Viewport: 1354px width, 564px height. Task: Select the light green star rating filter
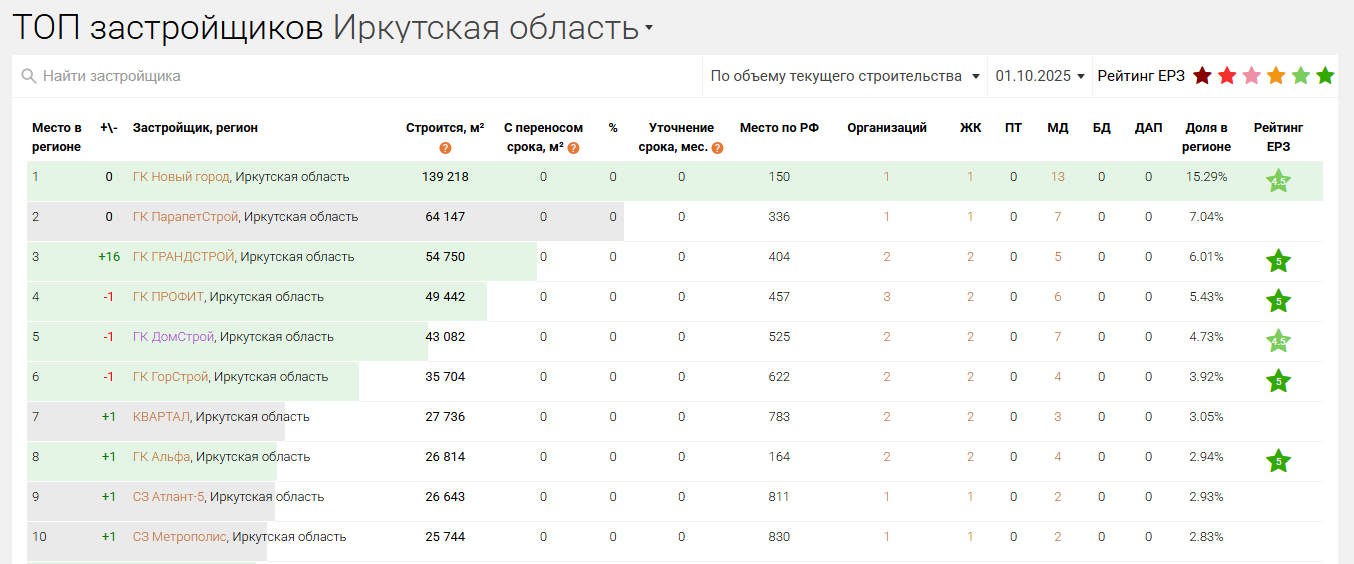(1300, 76)
